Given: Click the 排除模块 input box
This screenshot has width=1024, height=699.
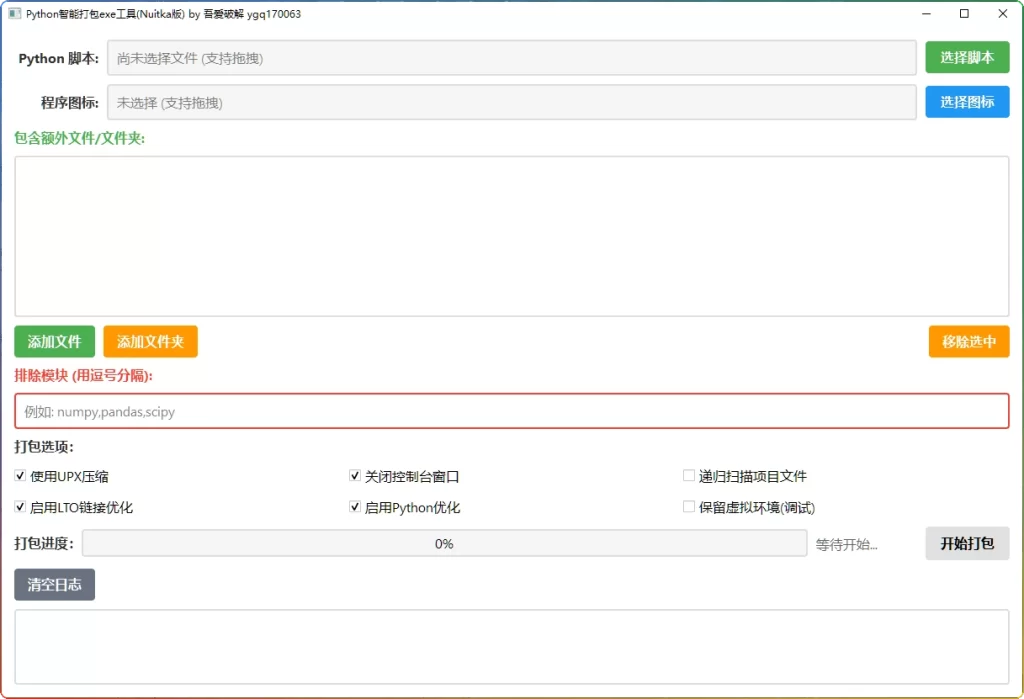Looking at the screenshot, I should pos(510,410).
